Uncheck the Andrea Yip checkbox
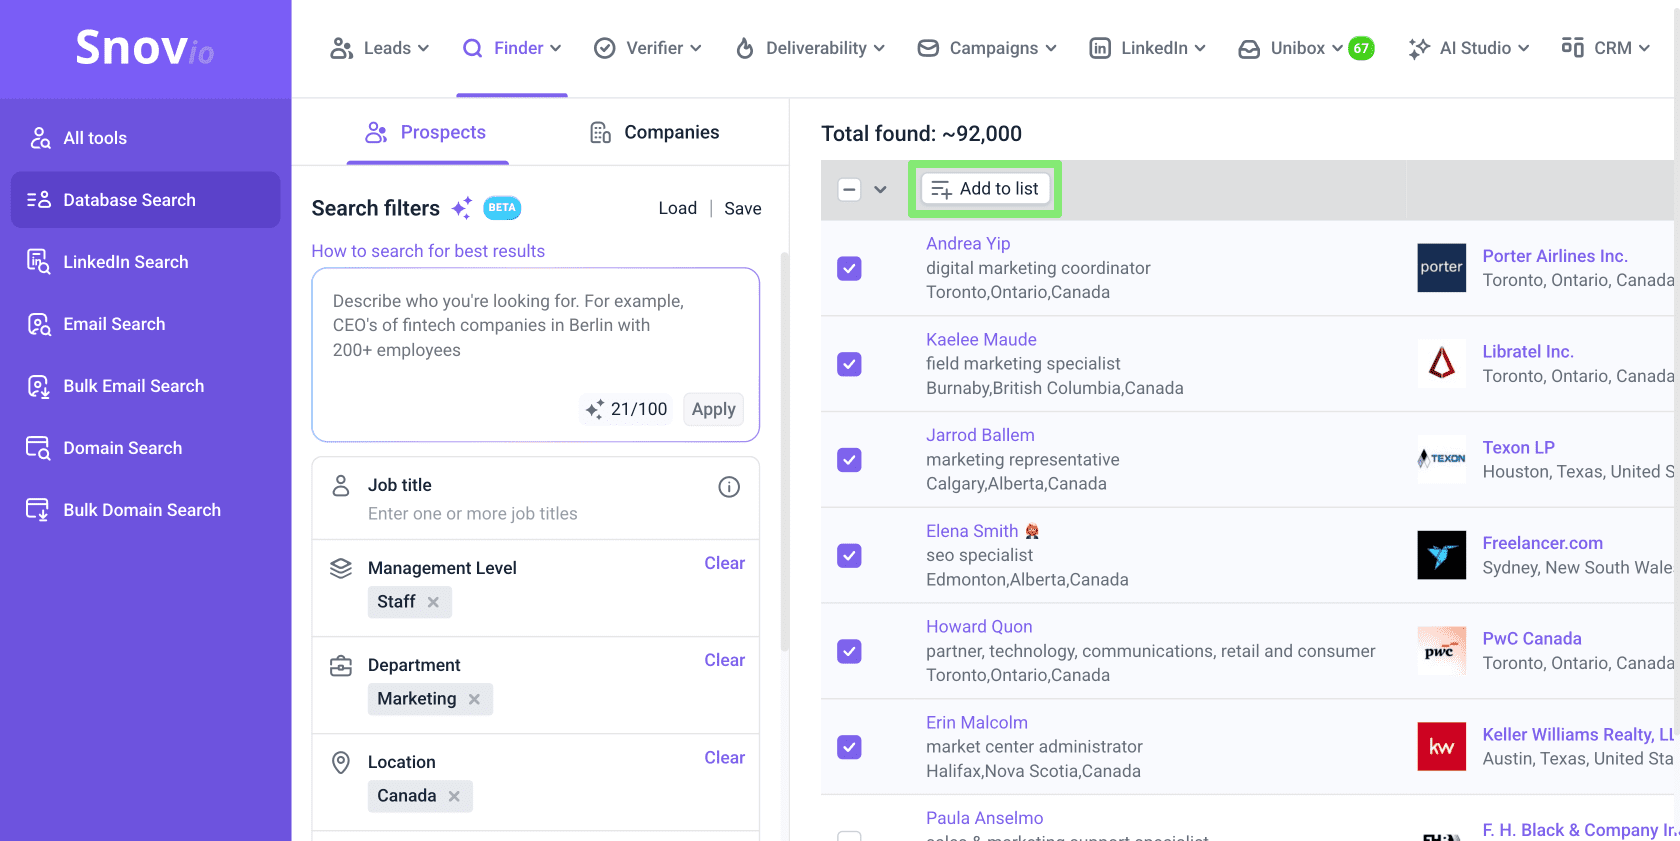 click(x=849, y=268)
